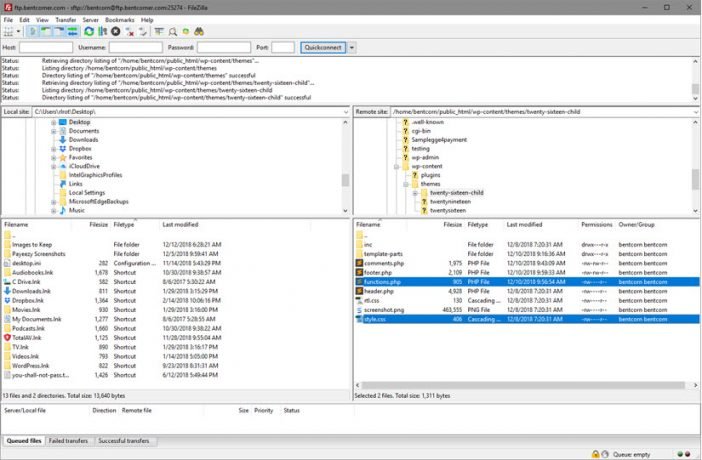
Task: Expand the Documents folder in local tree
Action: tap(53, 131)
